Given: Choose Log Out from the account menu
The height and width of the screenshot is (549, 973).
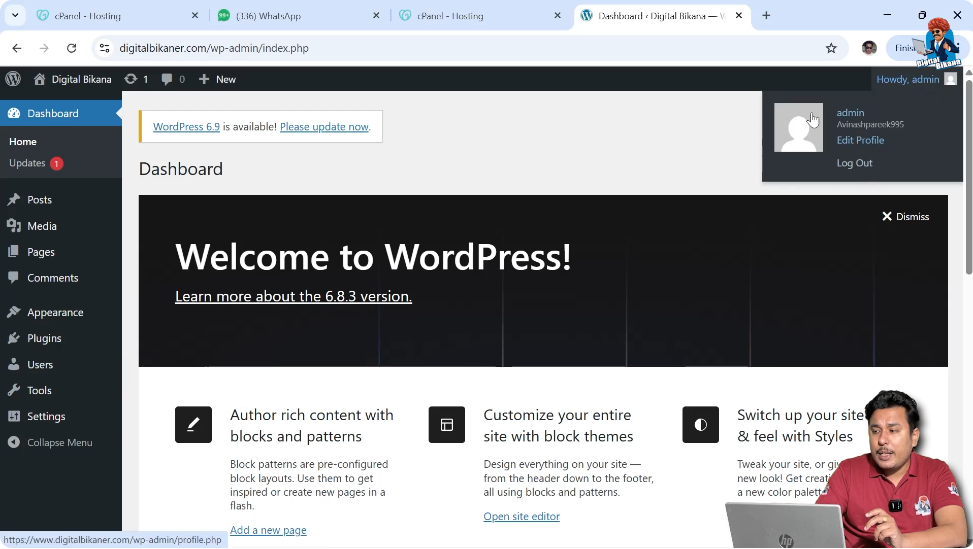Looking at the screenshot, I should tap(854, 163).
